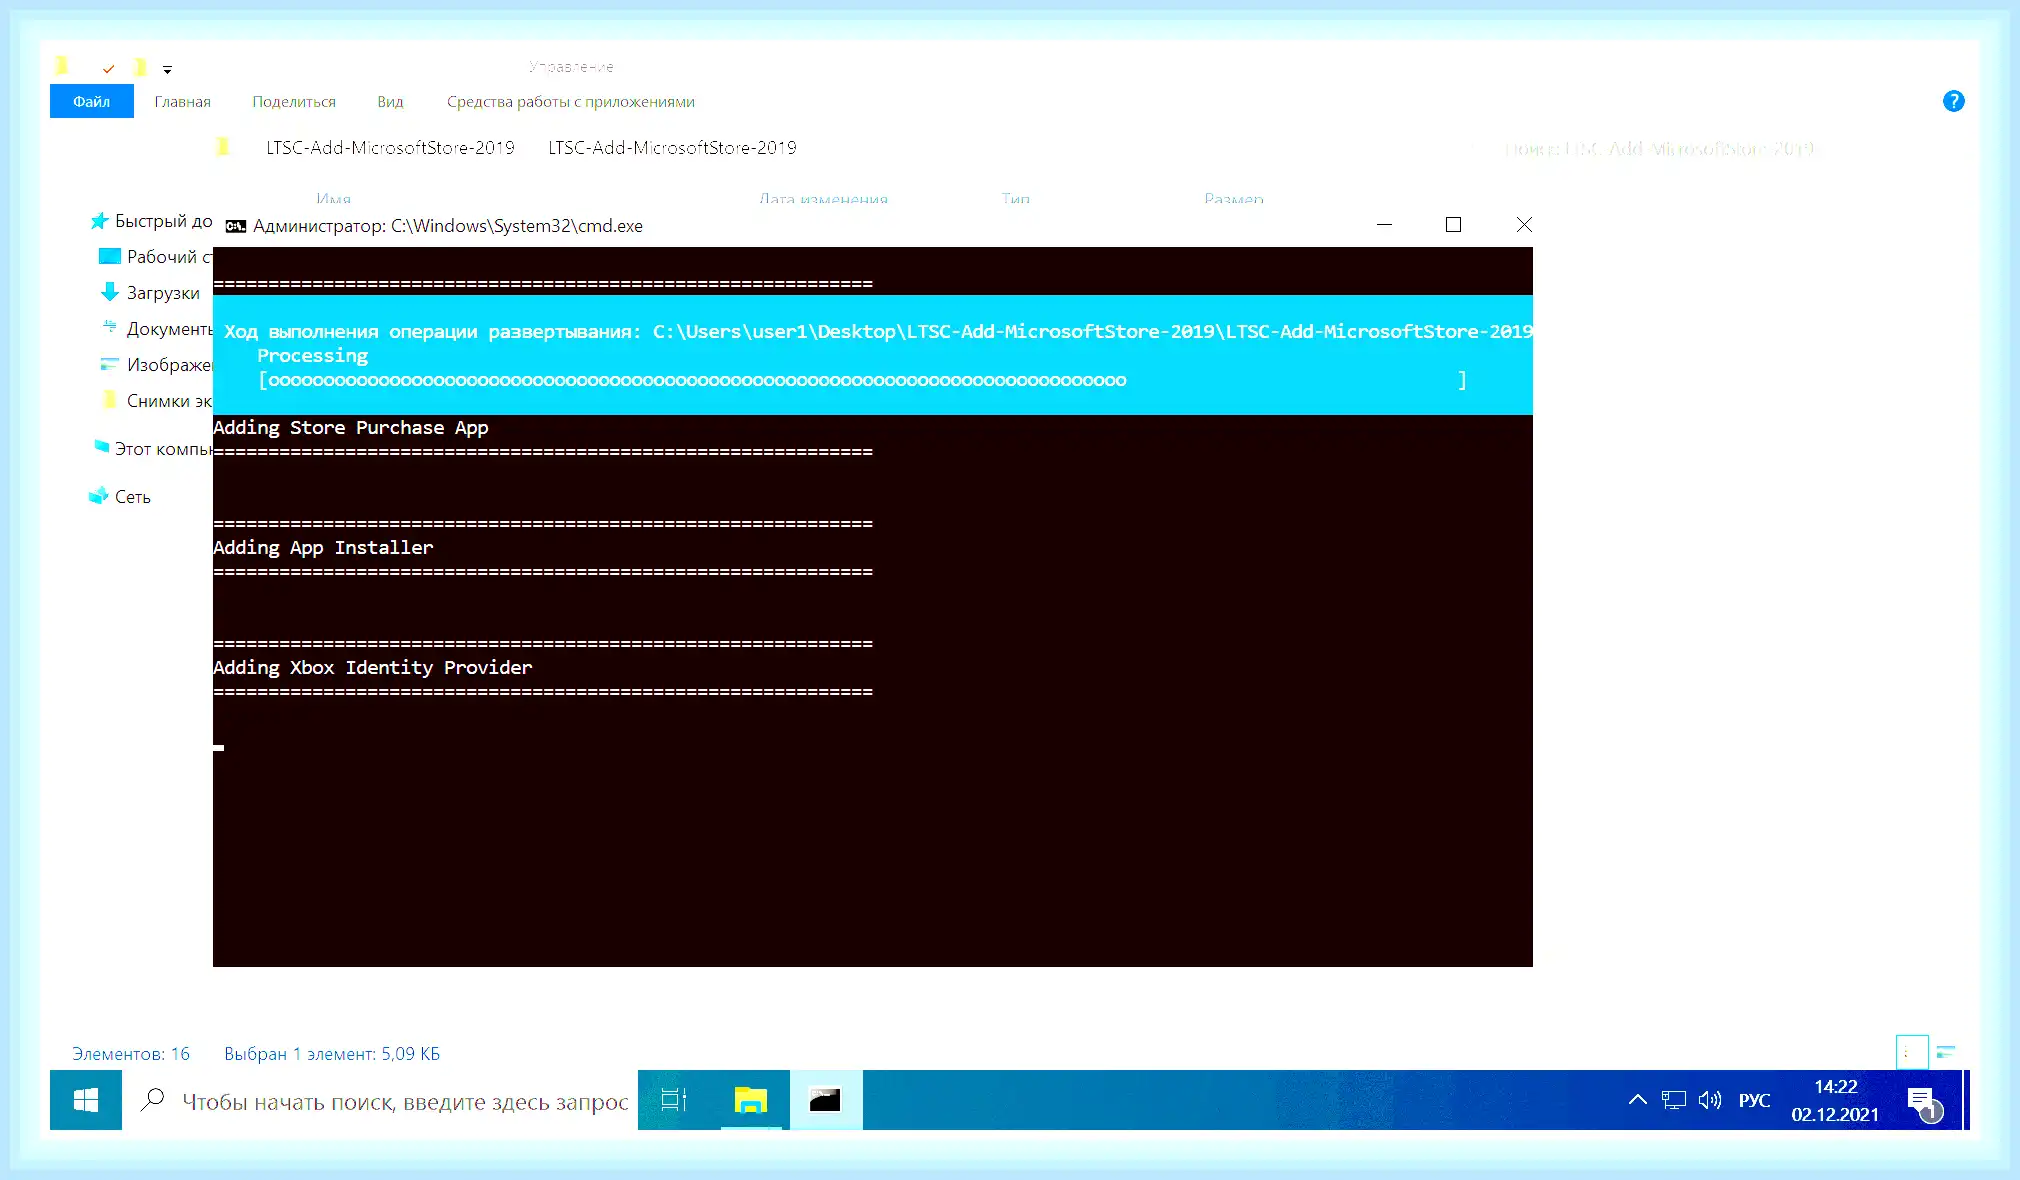Show hidden tray icons chevron
The height and width of the screenshot is (1180, 2020).
(x=1637, y=1100)
